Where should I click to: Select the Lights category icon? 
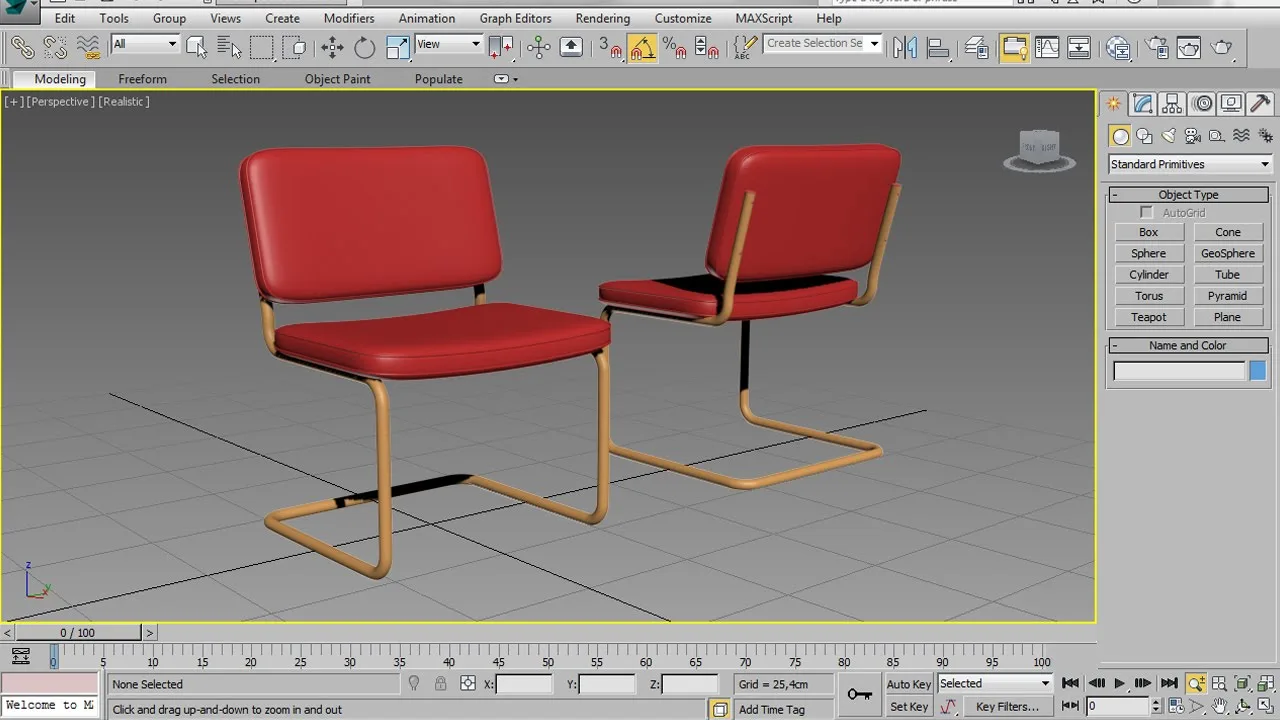coord(1169,136)
